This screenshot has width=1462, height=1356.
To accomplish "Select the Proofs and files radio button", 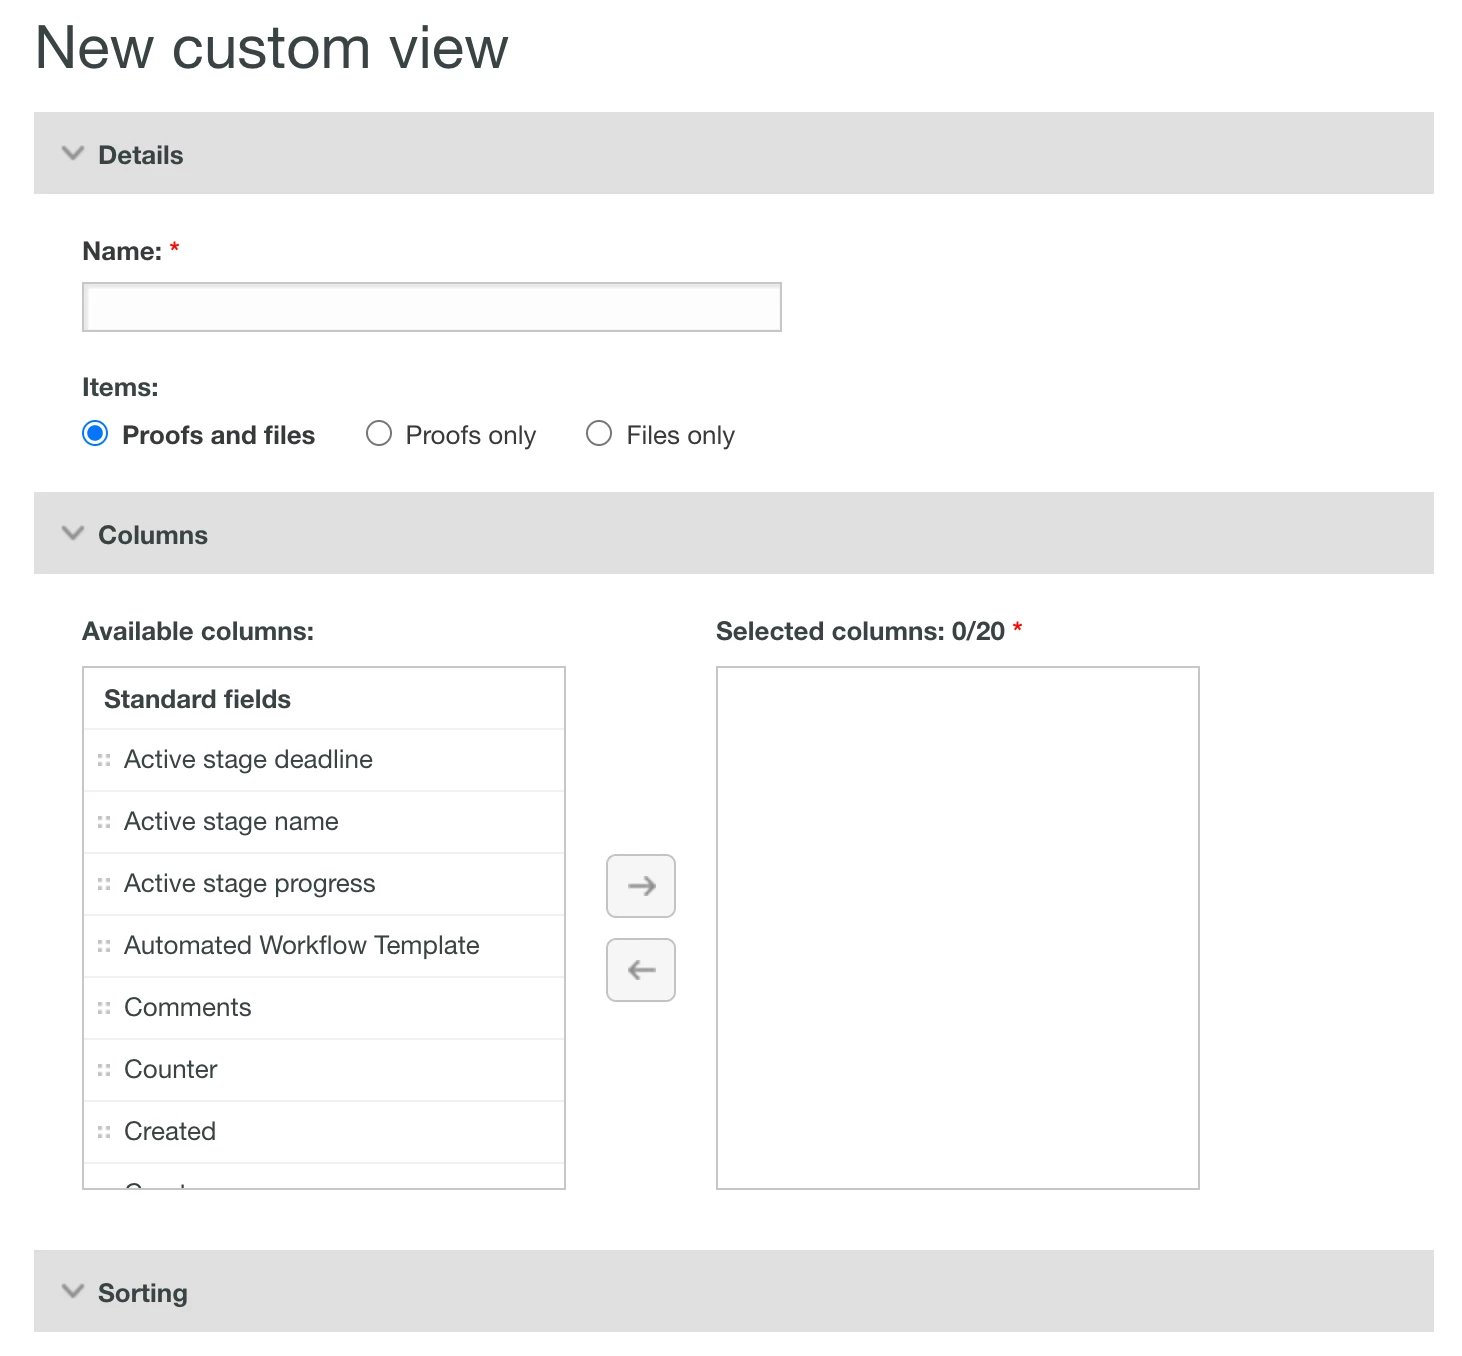I will (x=96, y=434).
